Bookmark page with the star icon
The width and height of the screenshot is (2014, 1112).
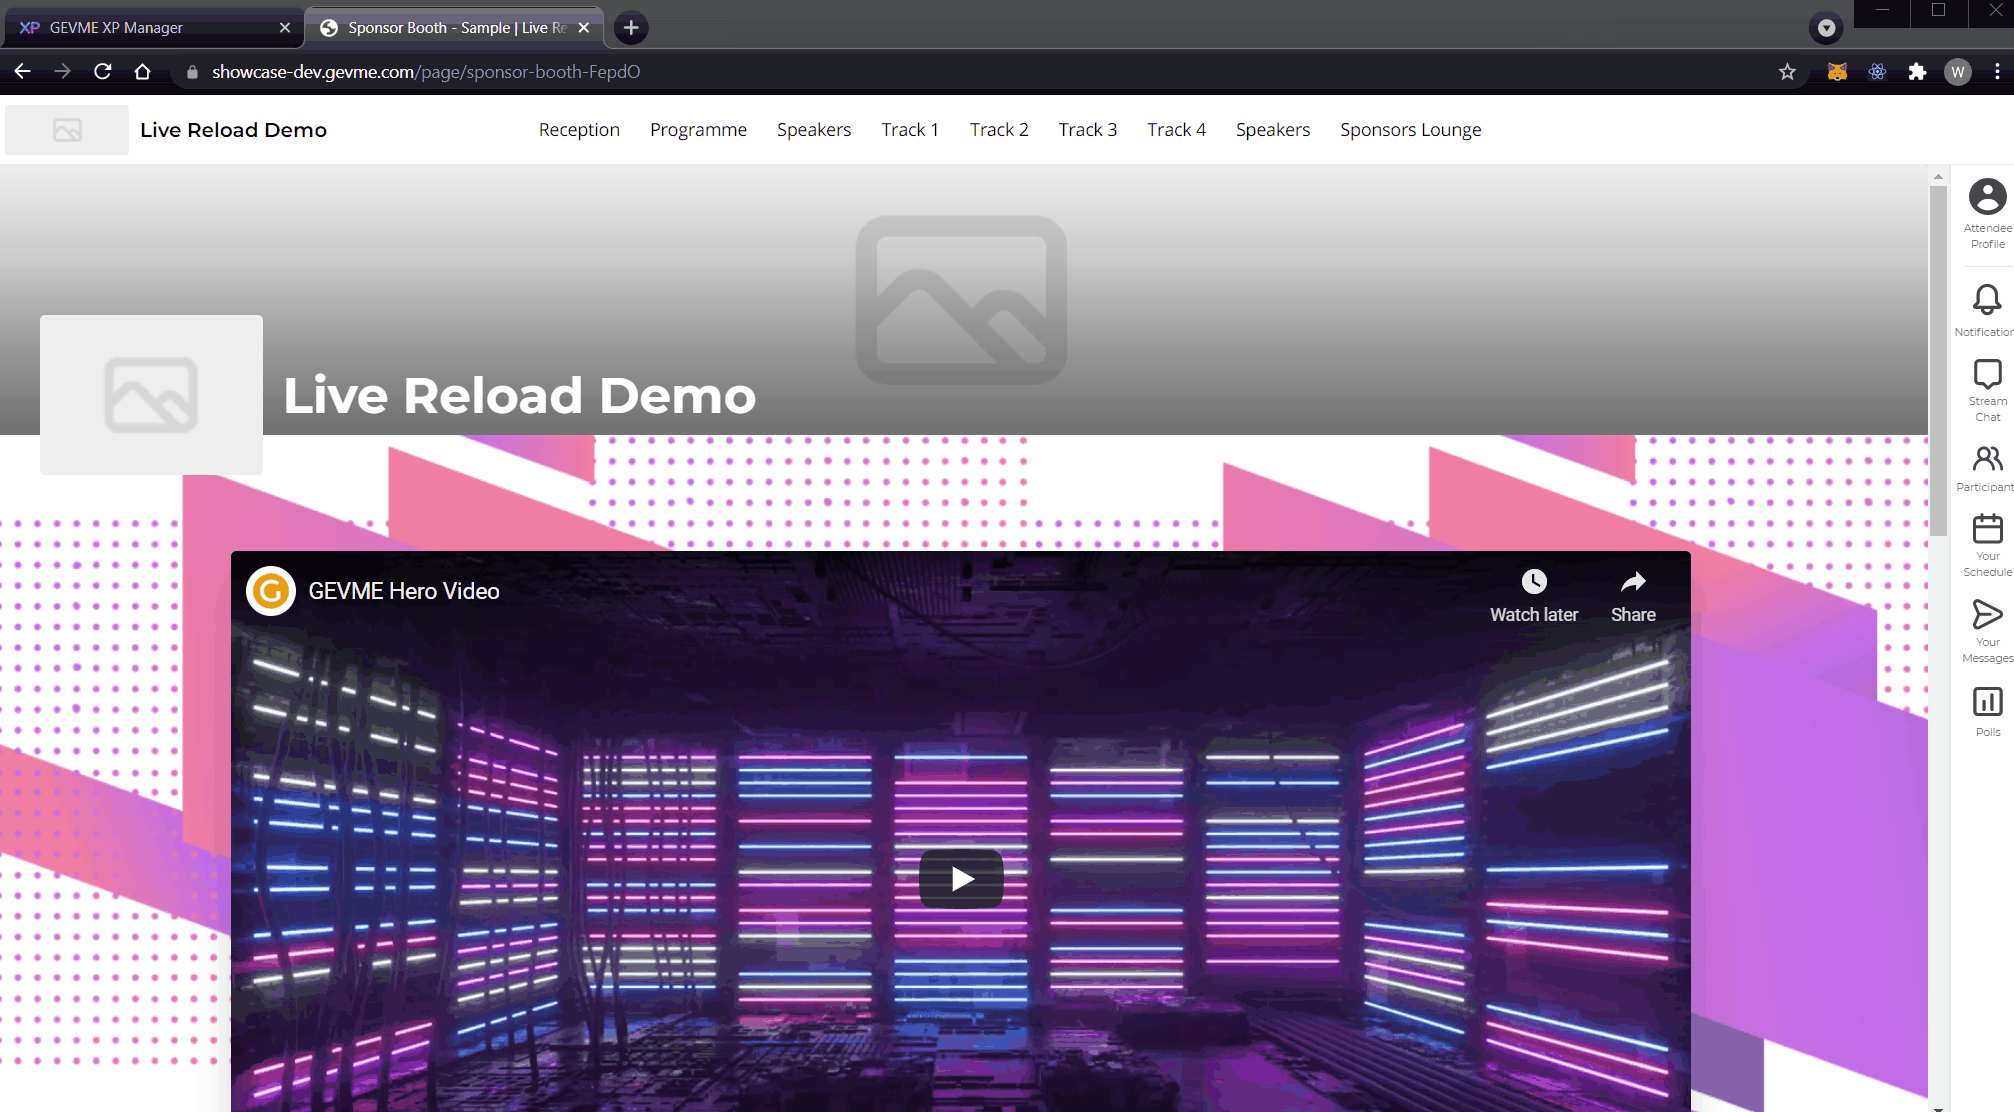[x=1787, y=72]
